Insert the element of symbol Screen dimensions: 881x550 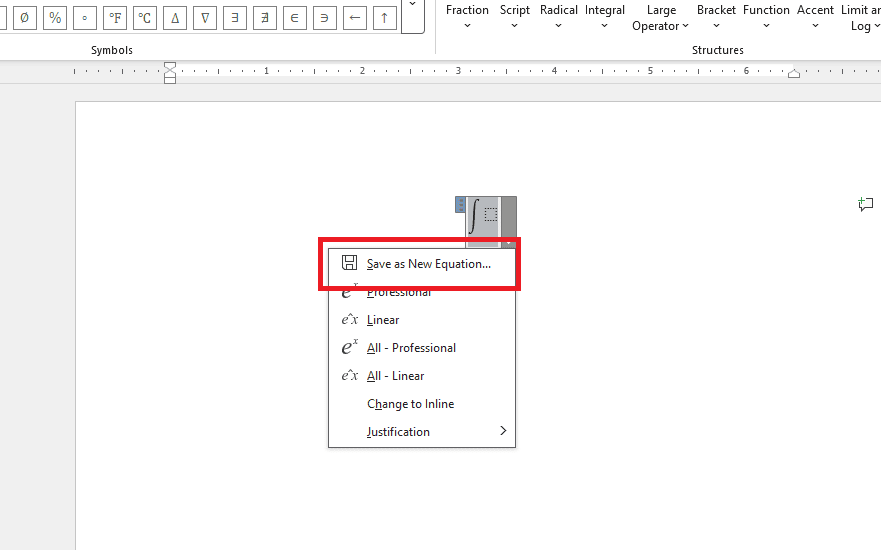[x=294, y=17]
